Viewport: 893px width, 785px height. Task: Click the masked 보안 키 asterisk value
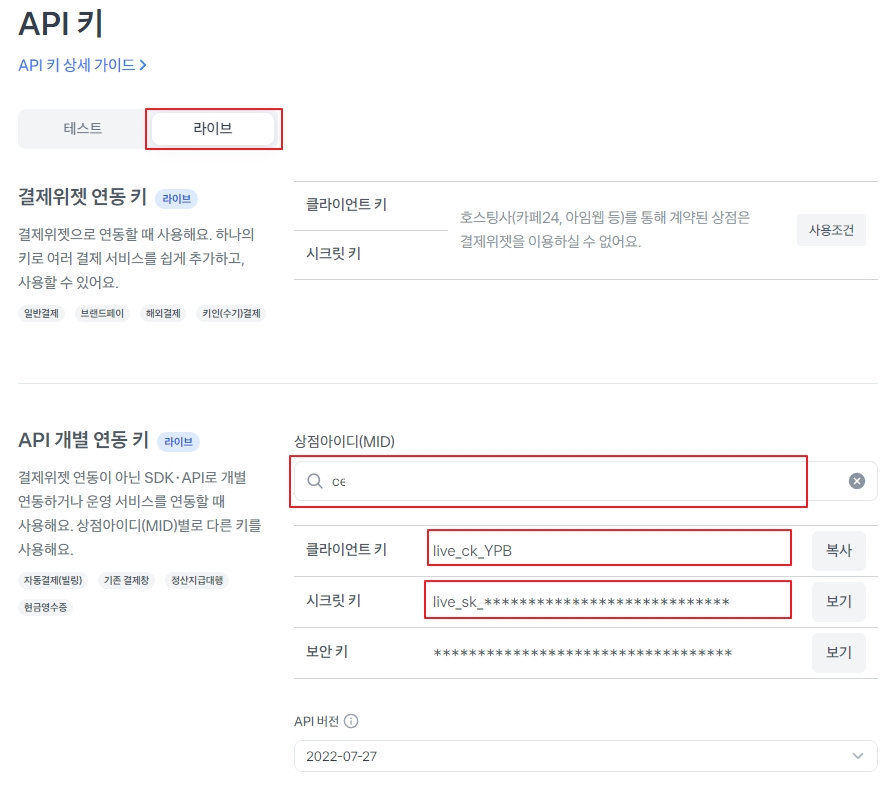583,653
